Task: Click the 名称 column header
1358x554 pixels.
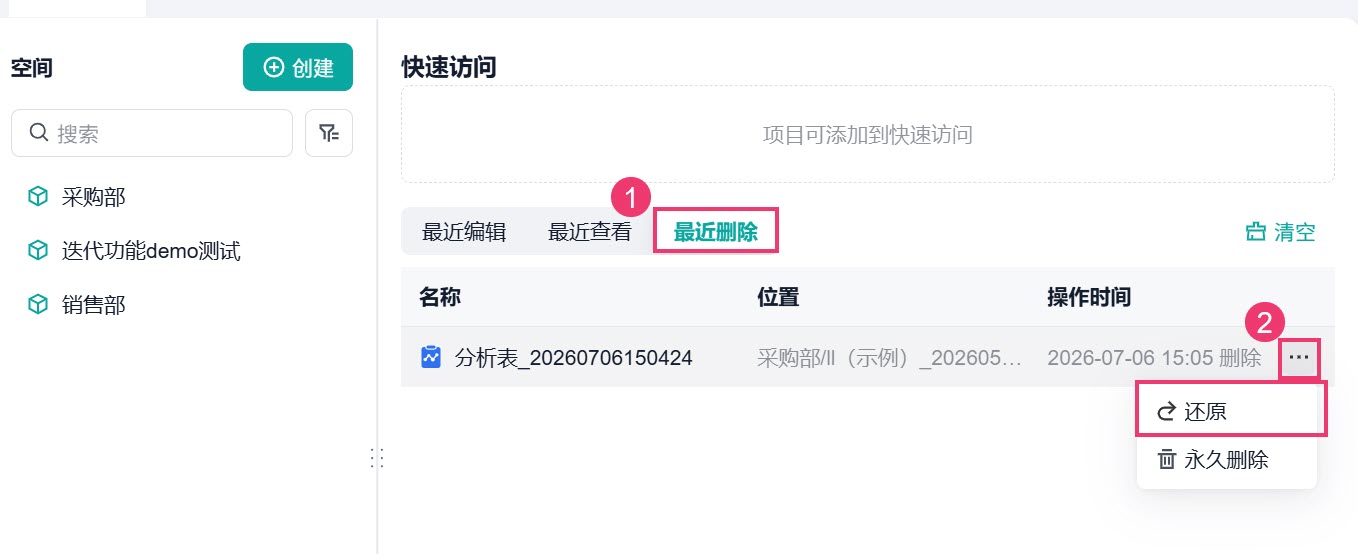Action: coord(440,297)
